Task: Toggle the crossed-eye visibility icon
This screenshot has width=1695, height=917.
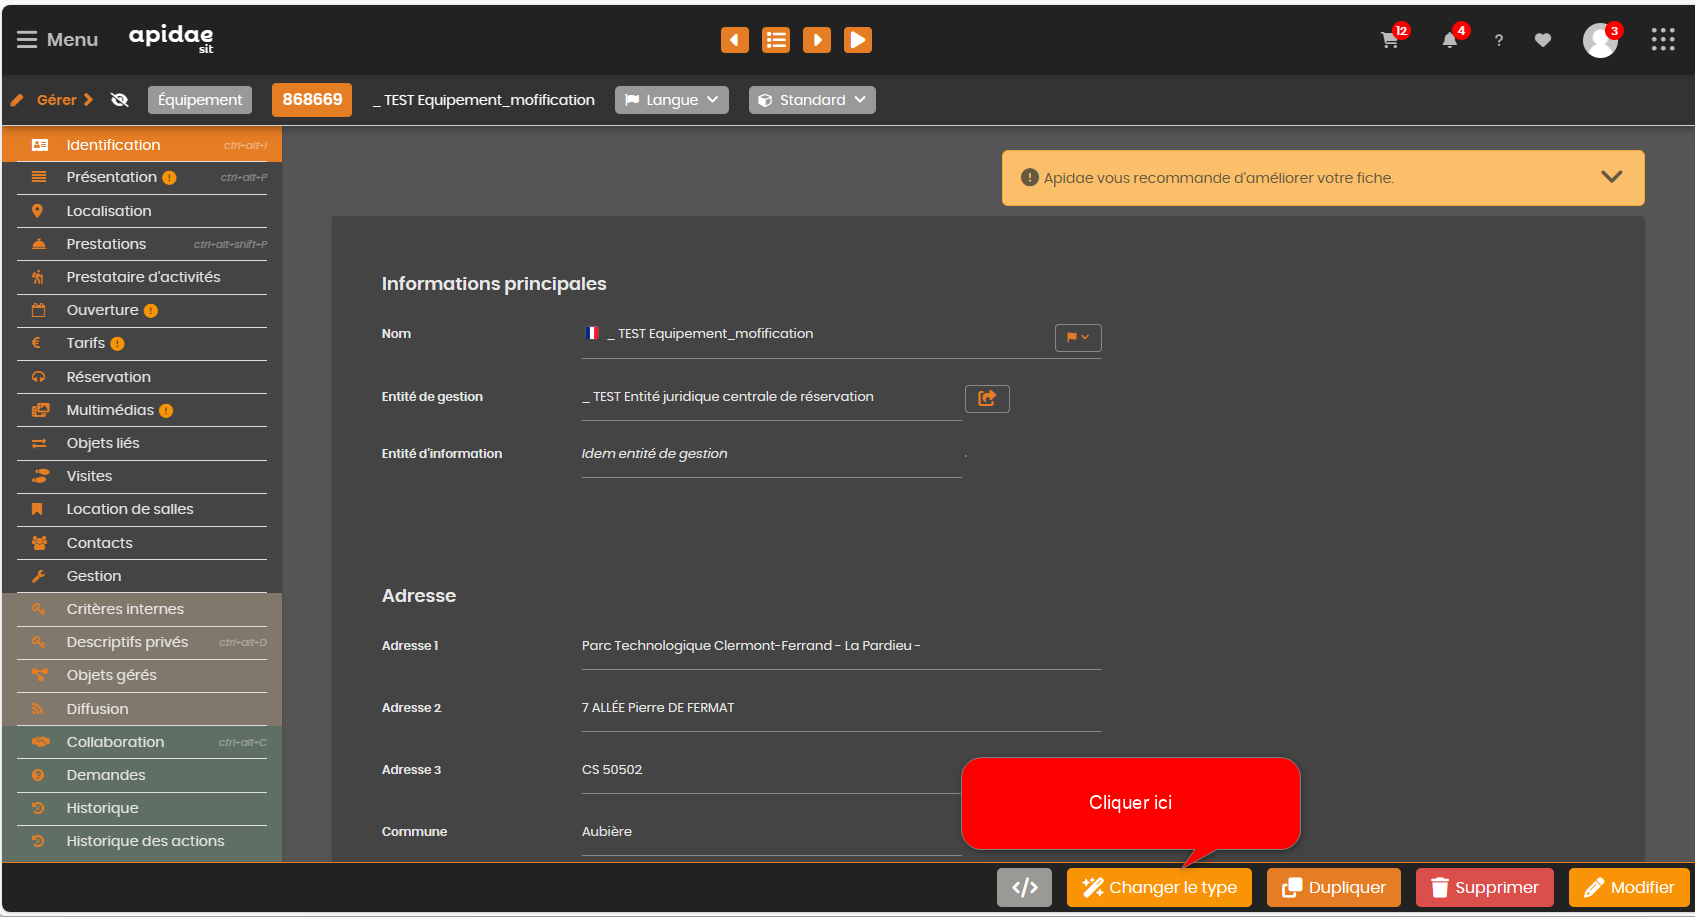Action: (x=120, y=100)
